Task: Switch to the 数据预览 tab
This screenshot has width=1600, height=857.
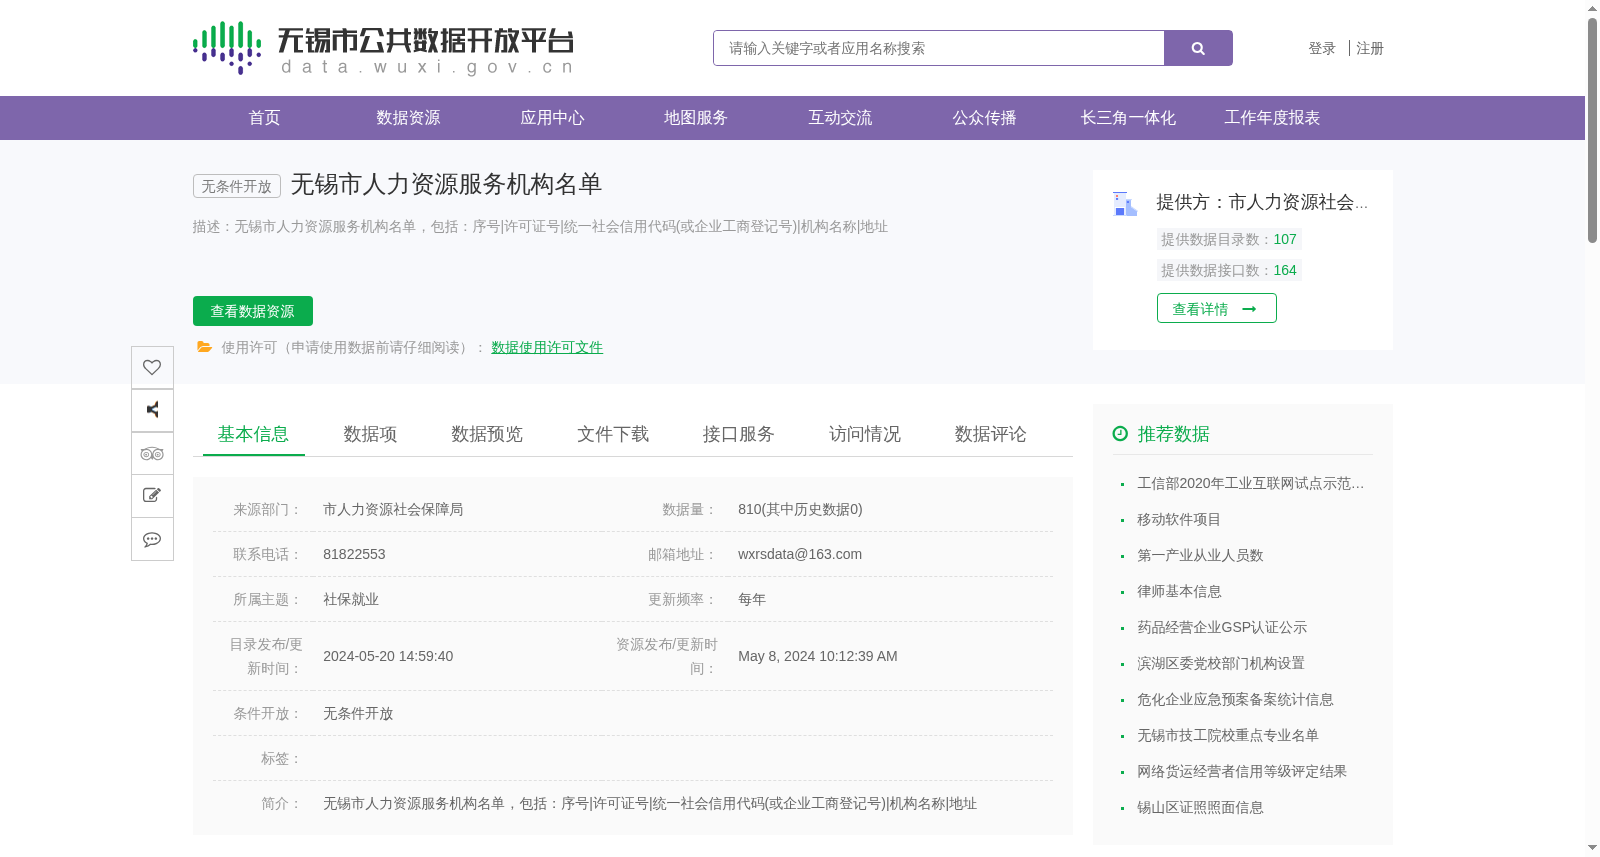Action: pyautogui.click(x=487, y=434)
